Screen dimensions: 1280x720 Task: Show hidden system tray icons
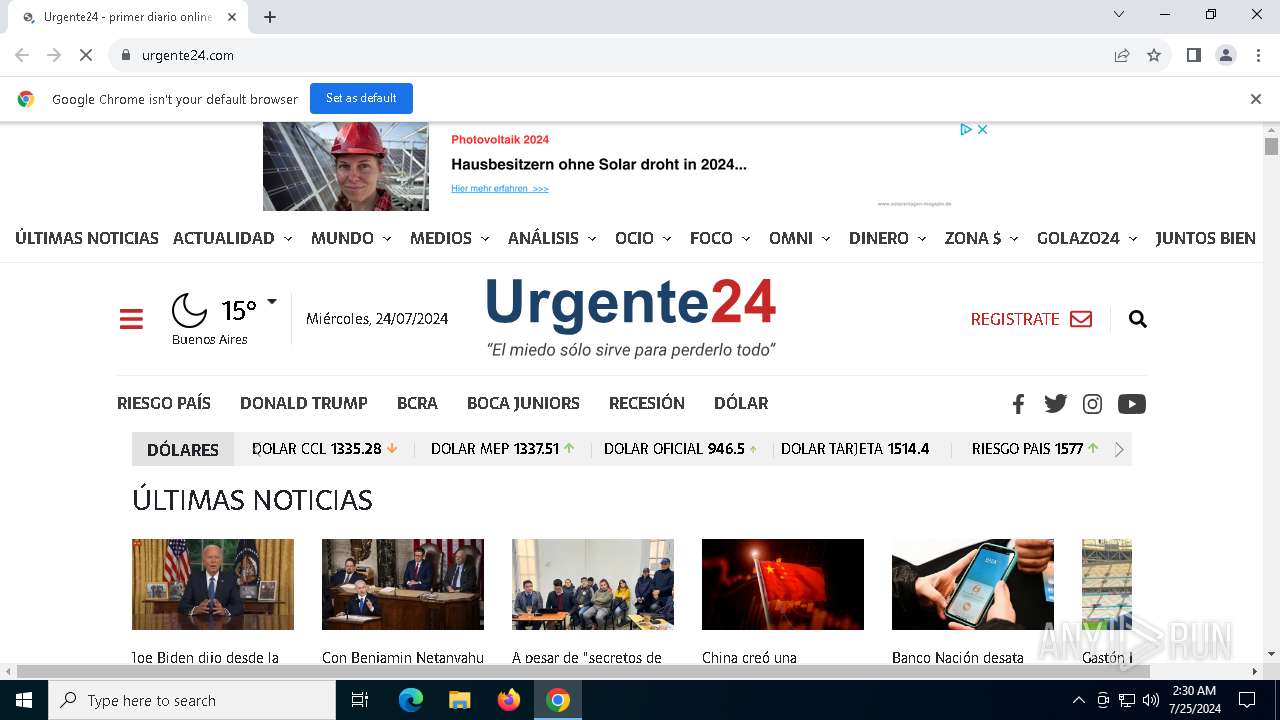(x=1078, y=700)
